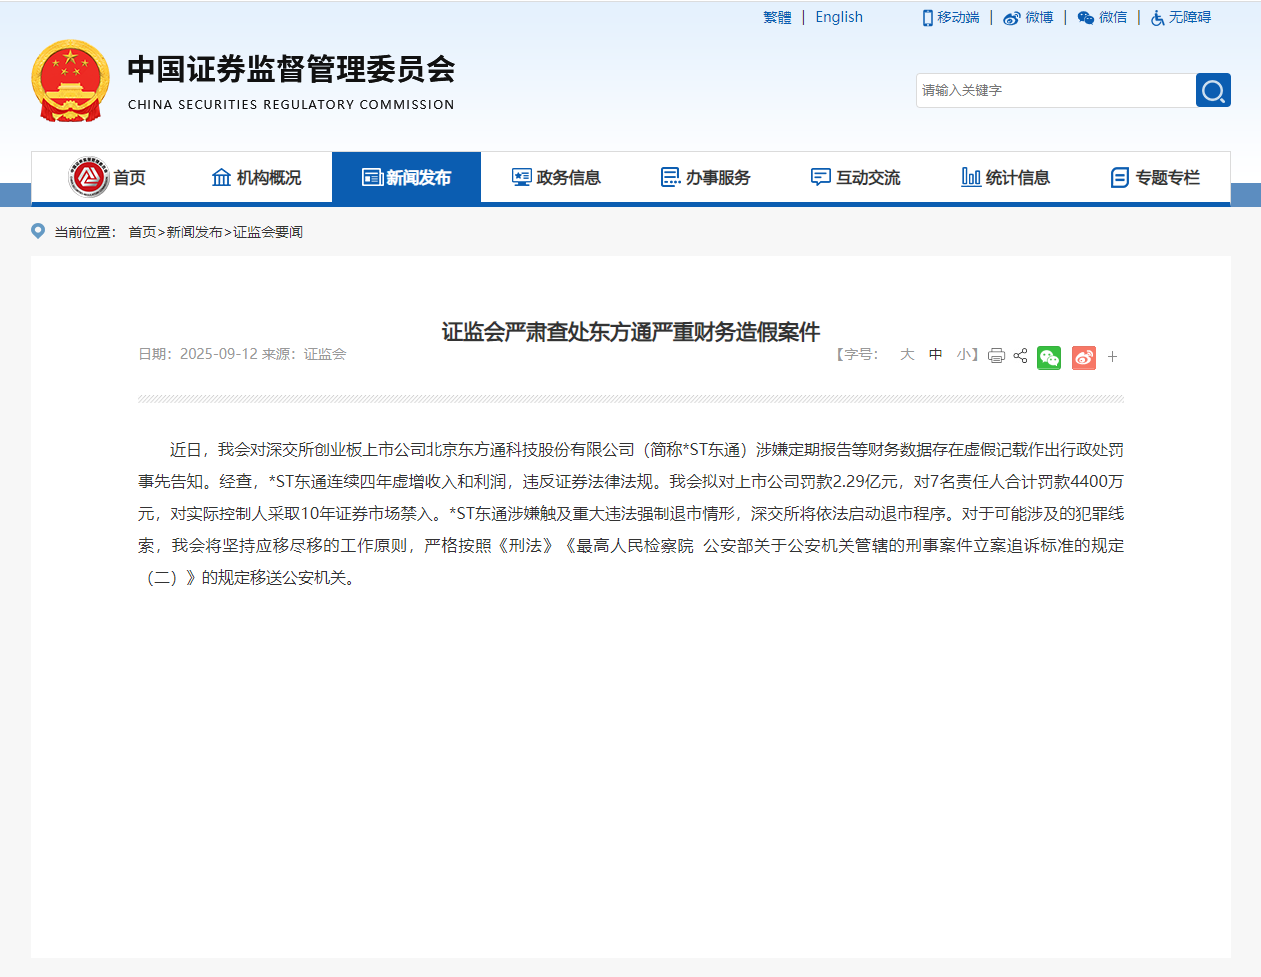Share the article via red Weibo icon

1084,357
